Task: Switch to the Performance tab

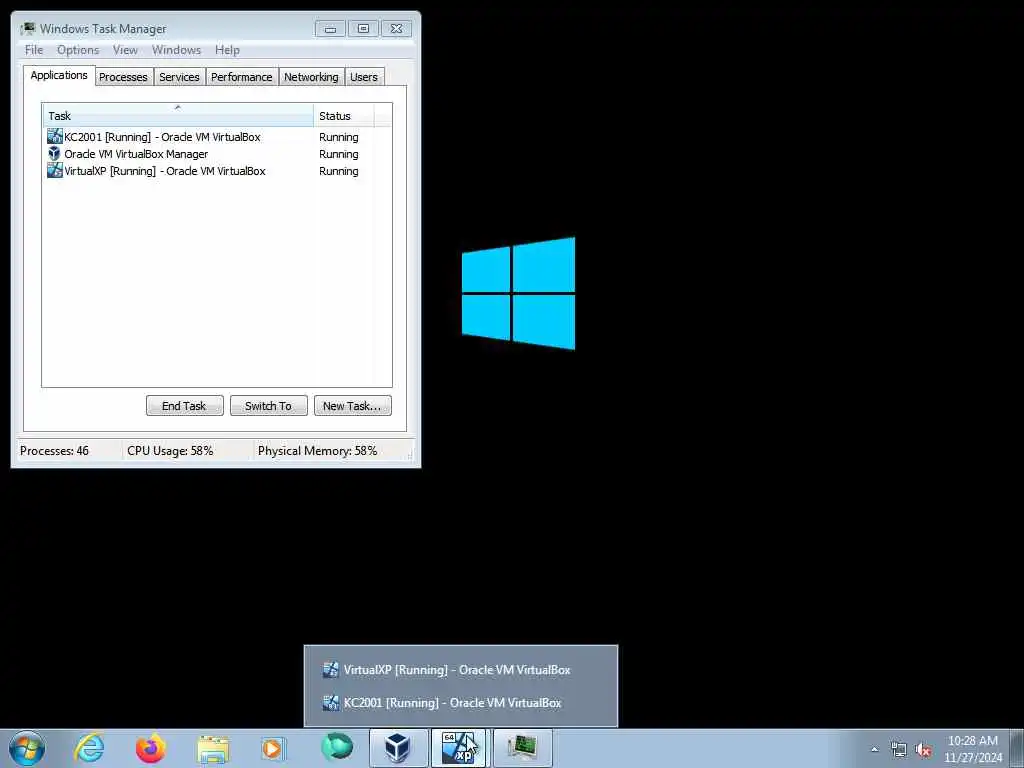Action: click(242, 77)
